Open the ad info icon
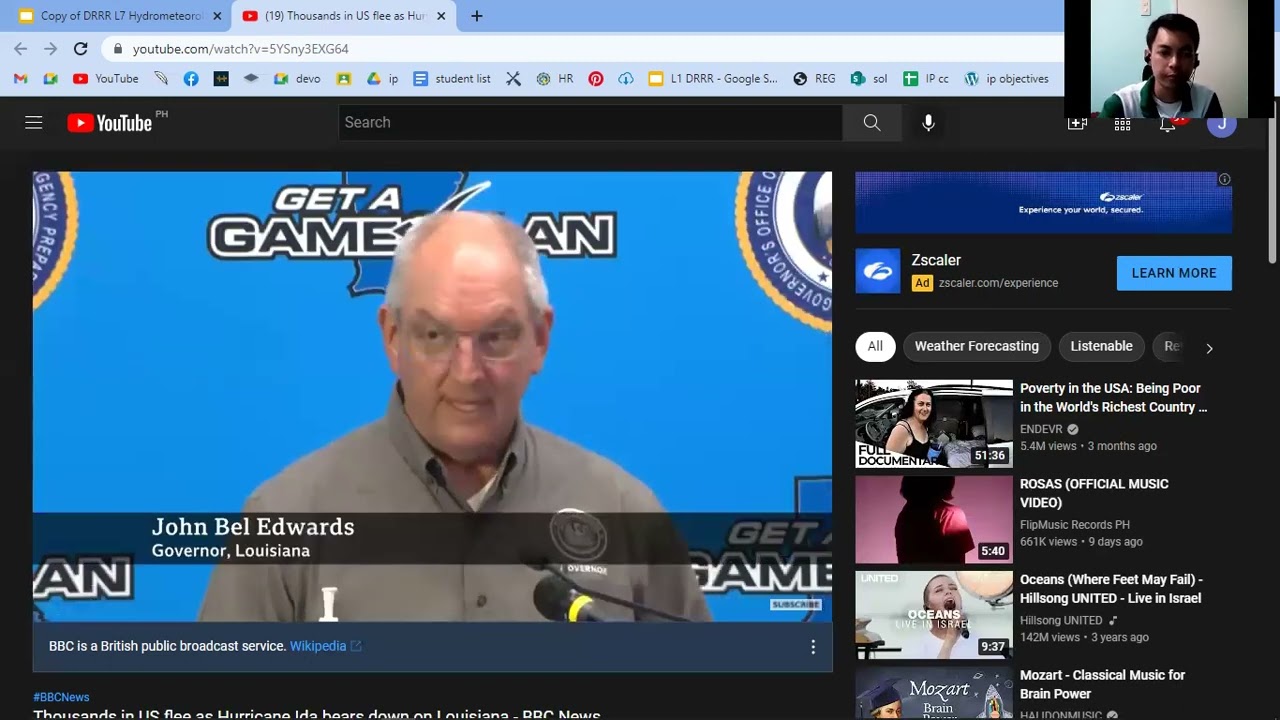 (x=1224, y=179)
